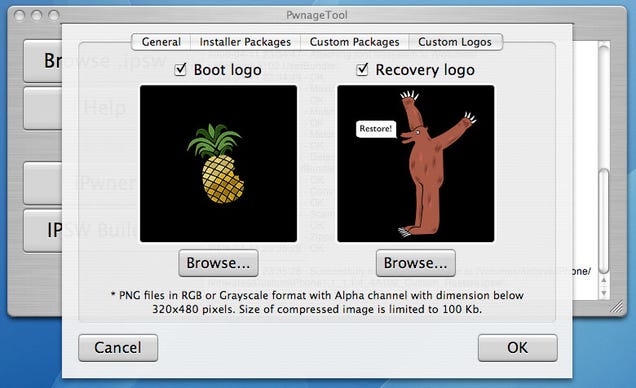The image size is (636, 388).
Task: Click the resize grip of PwnageTool window
Action: coord(617,306)
